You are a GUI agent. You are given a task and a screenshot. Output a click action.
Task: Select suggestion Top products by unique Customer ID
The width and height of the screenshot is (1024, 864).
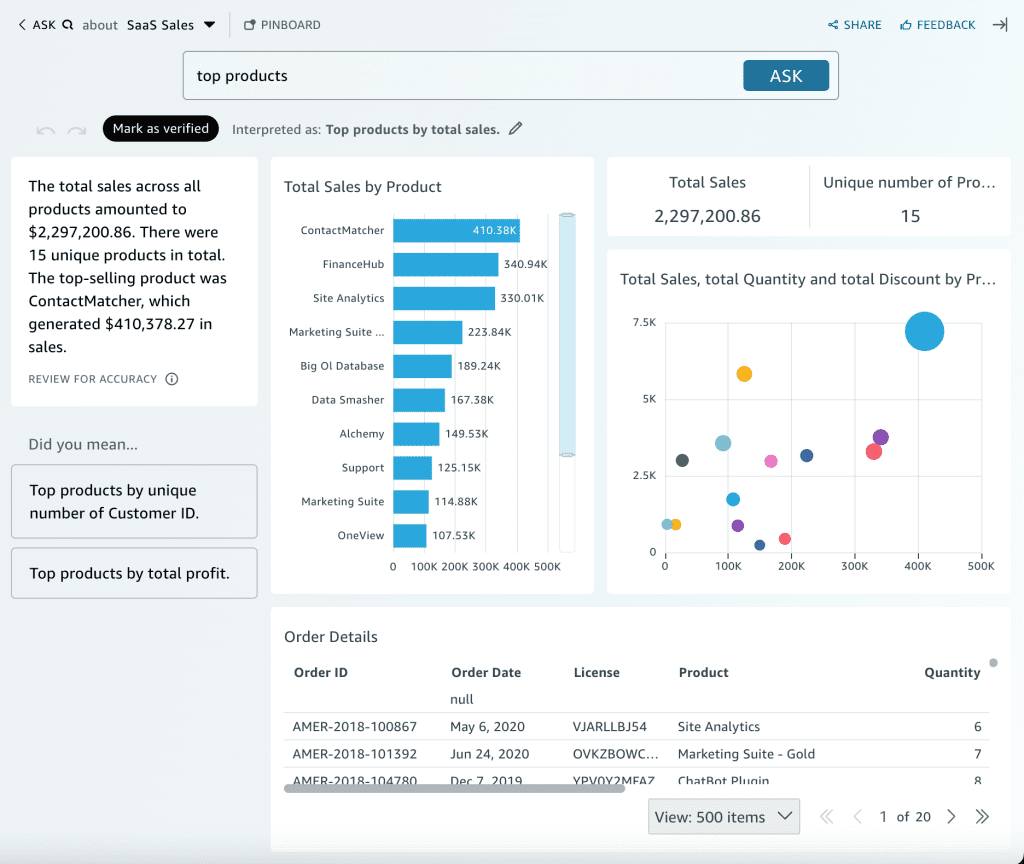pyautogui.click(x=133, y=500)
